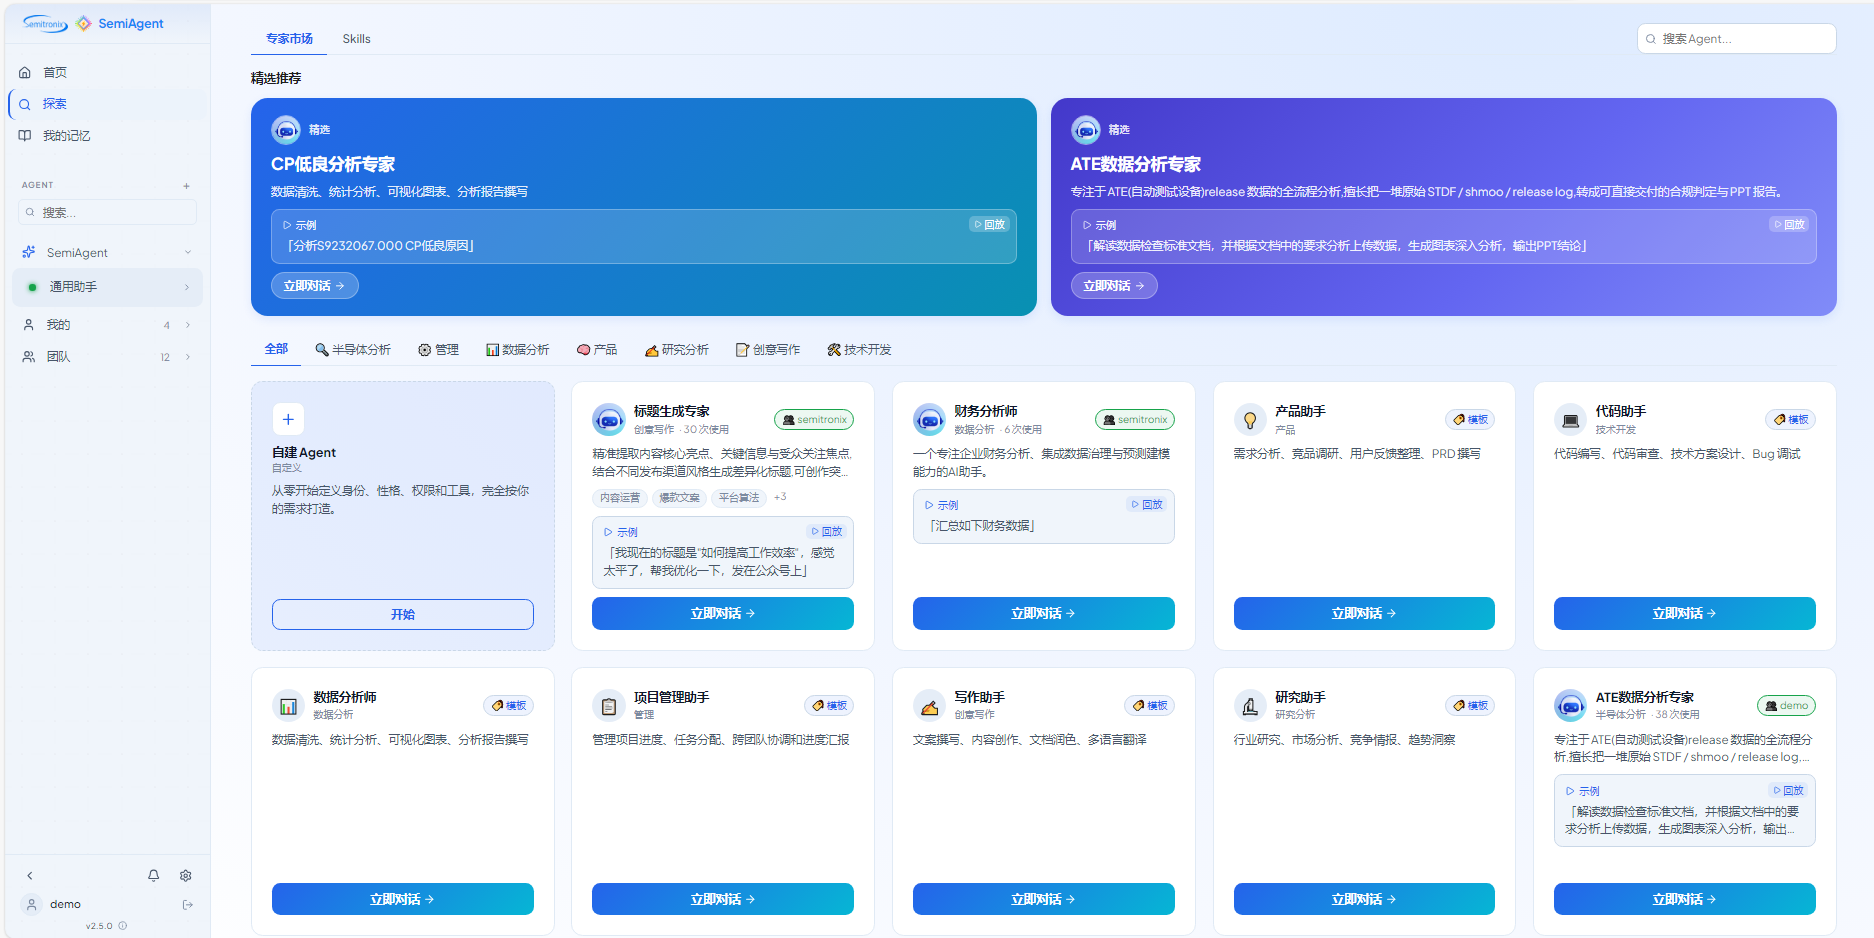Filter by 创意写作 category
Screen dimensions: 1874x938
[768, 350]
